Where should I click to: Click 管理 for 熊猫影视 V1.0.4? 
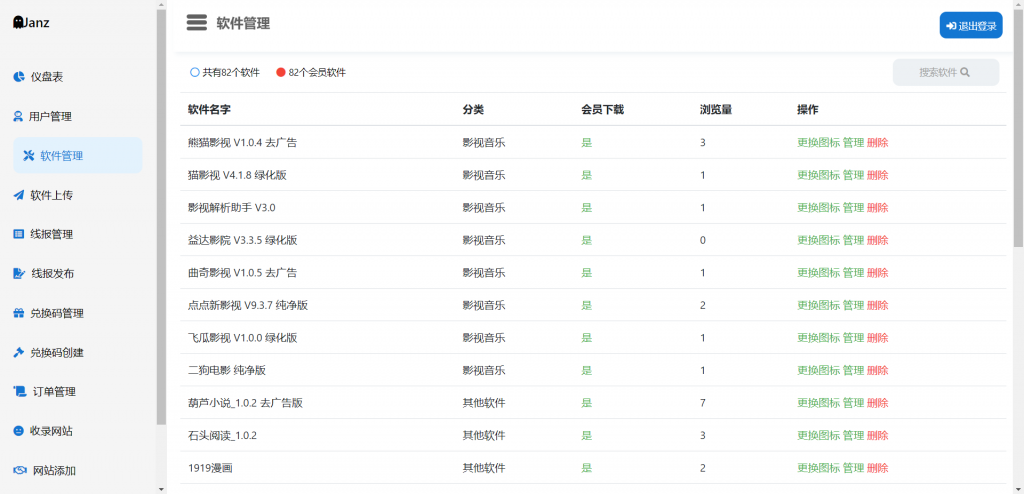pyautogui.click(x=853, y=142)
